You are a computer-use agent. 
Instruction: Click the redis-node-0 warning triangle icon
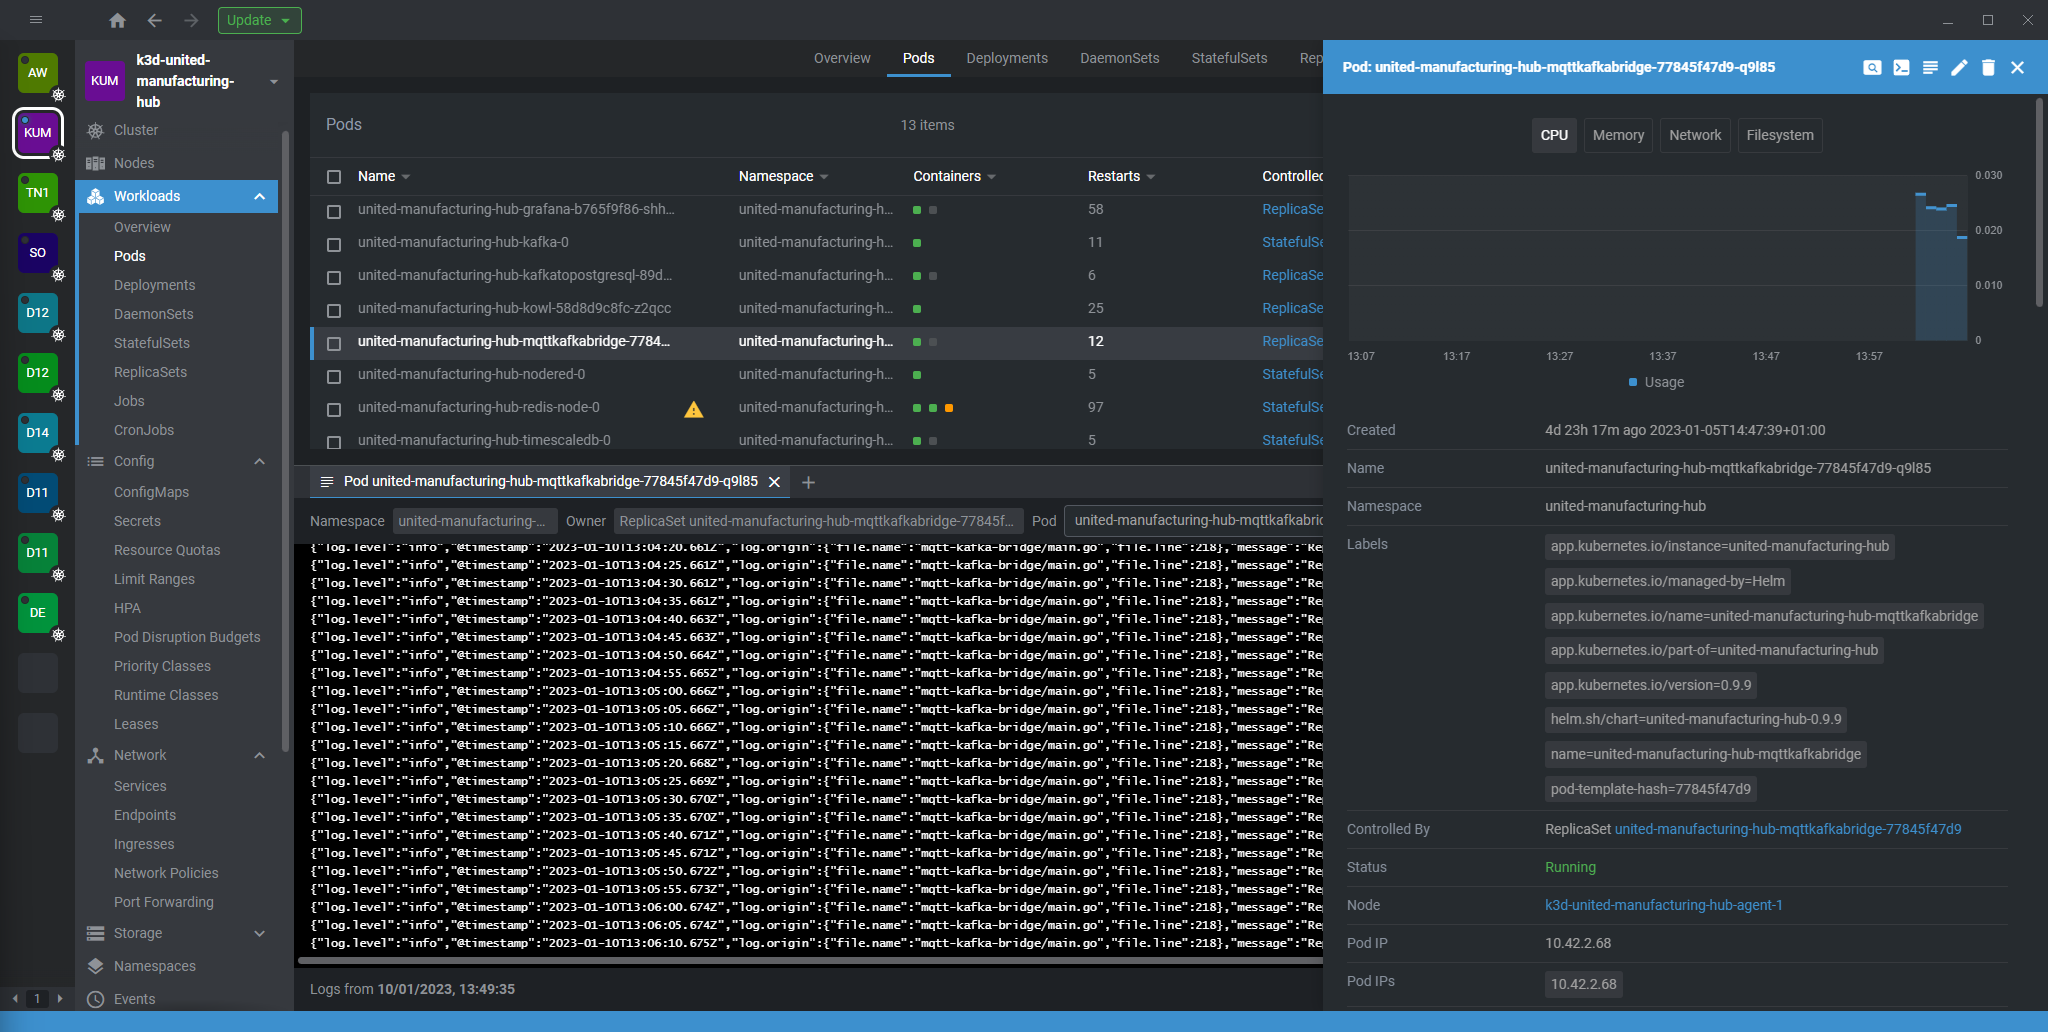pyautogui.click(x=693, y=408)
